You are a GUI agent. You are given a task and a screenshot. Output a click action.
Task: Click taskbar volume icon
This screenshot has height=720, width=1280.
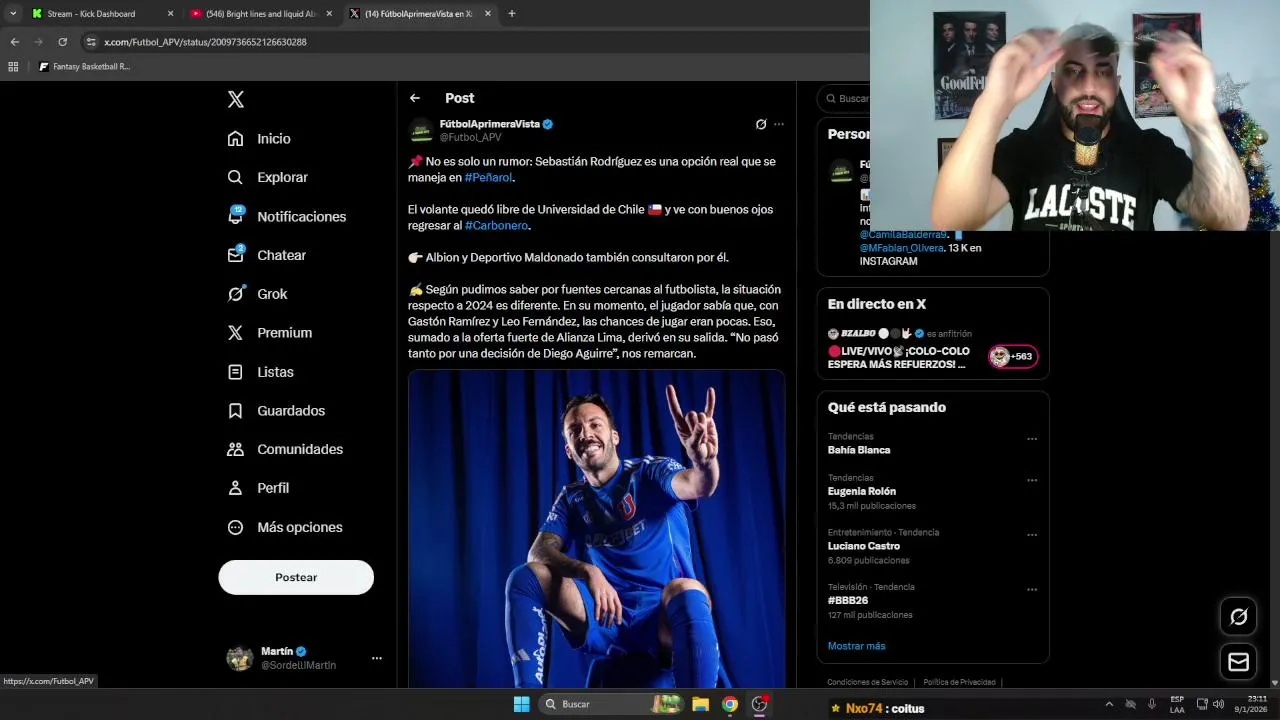click(1218, 704)
